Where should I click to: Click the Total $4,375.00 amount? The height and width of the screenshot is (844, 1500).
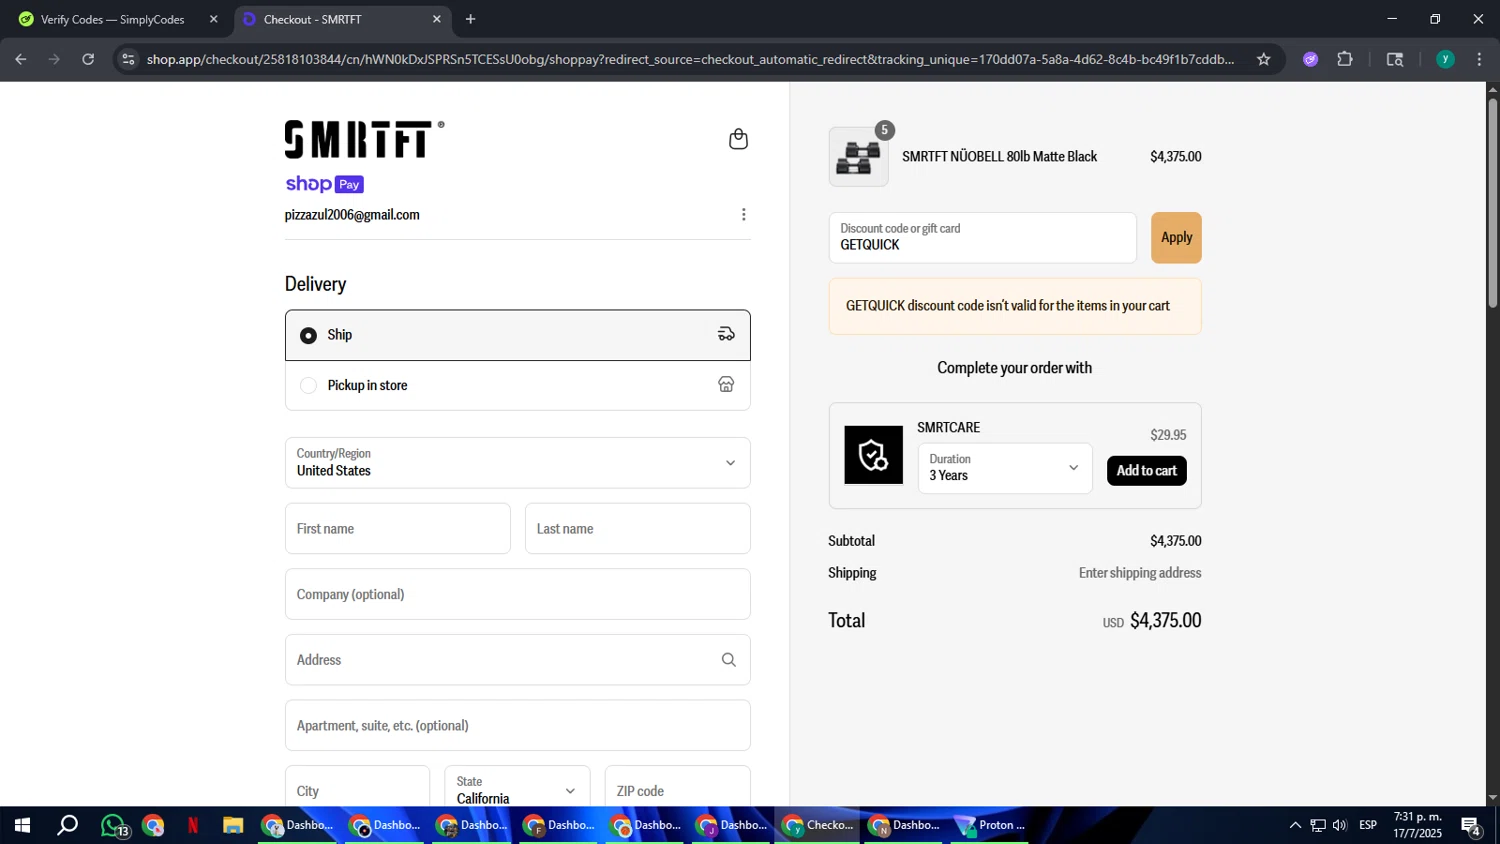(1165, 621)
